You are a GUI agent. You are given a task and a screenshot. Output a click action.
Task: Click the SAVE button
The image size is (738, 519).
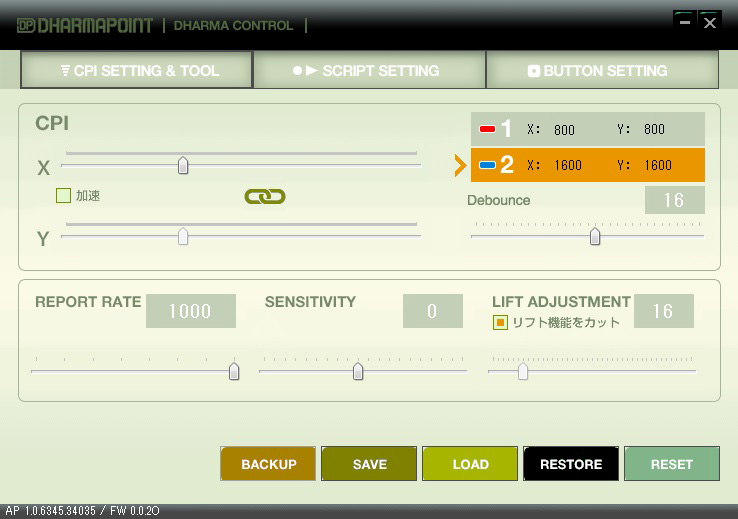[x=369, y=464]
